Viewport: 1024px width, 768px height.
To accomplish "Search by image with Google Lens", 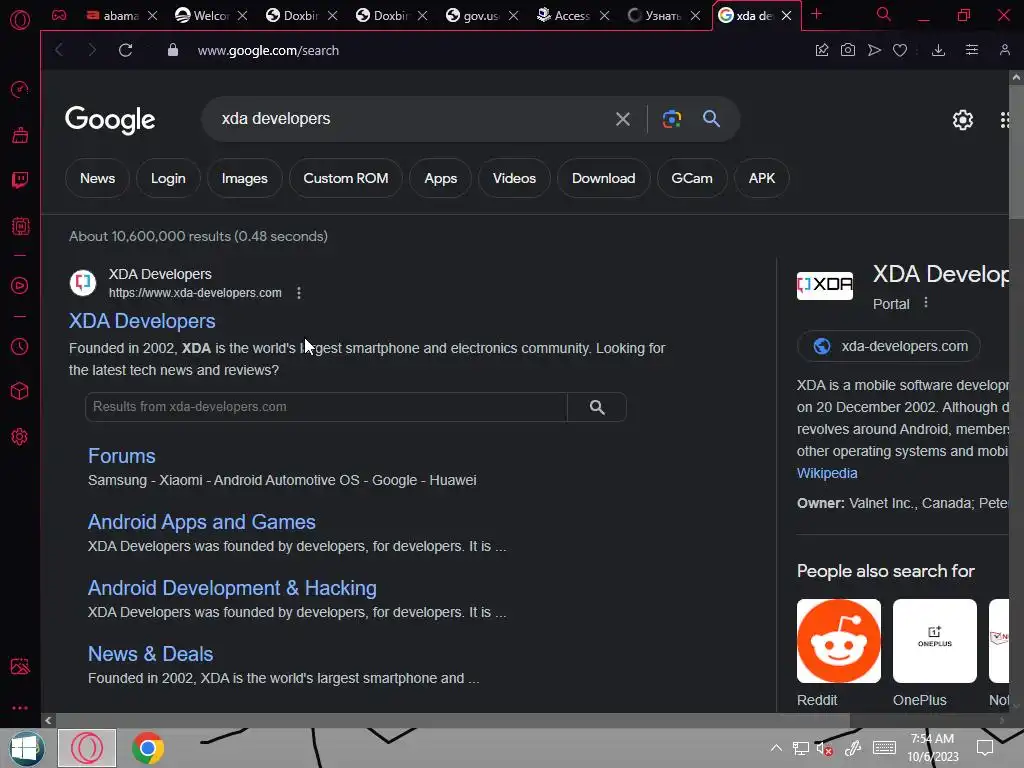I will pyautogui.click(x=672, y=119).
